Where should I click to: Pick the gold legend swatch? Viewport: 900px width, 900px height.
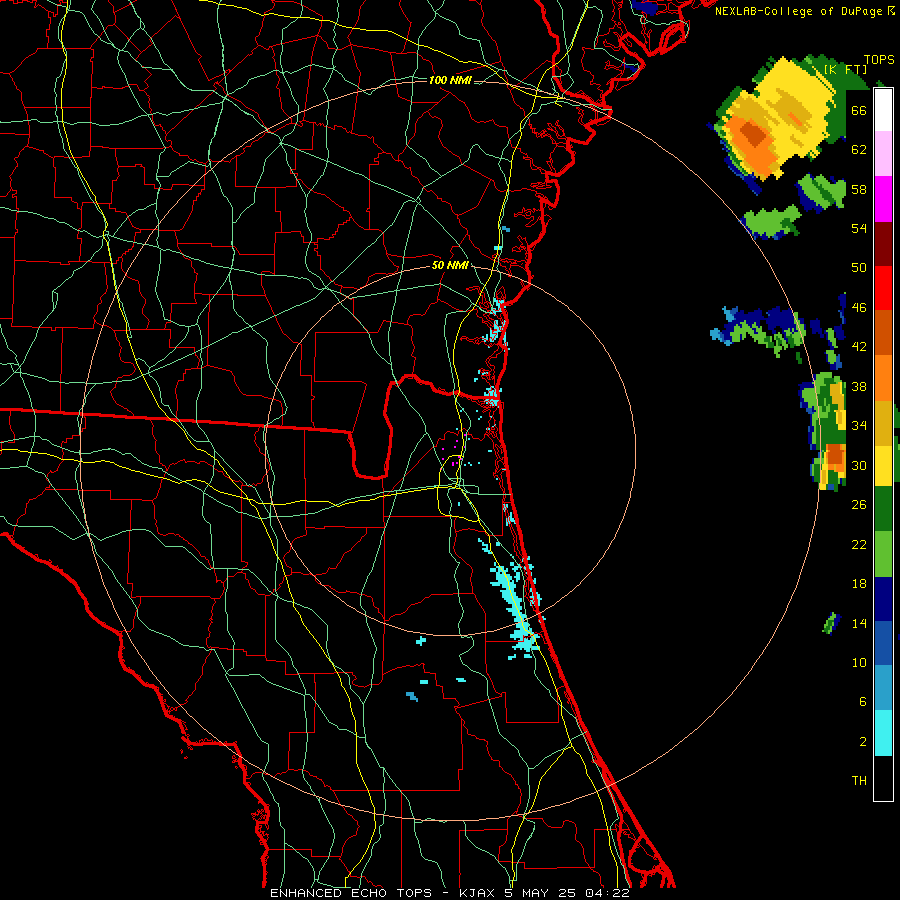pyautogui.click(x=883, y=423)
